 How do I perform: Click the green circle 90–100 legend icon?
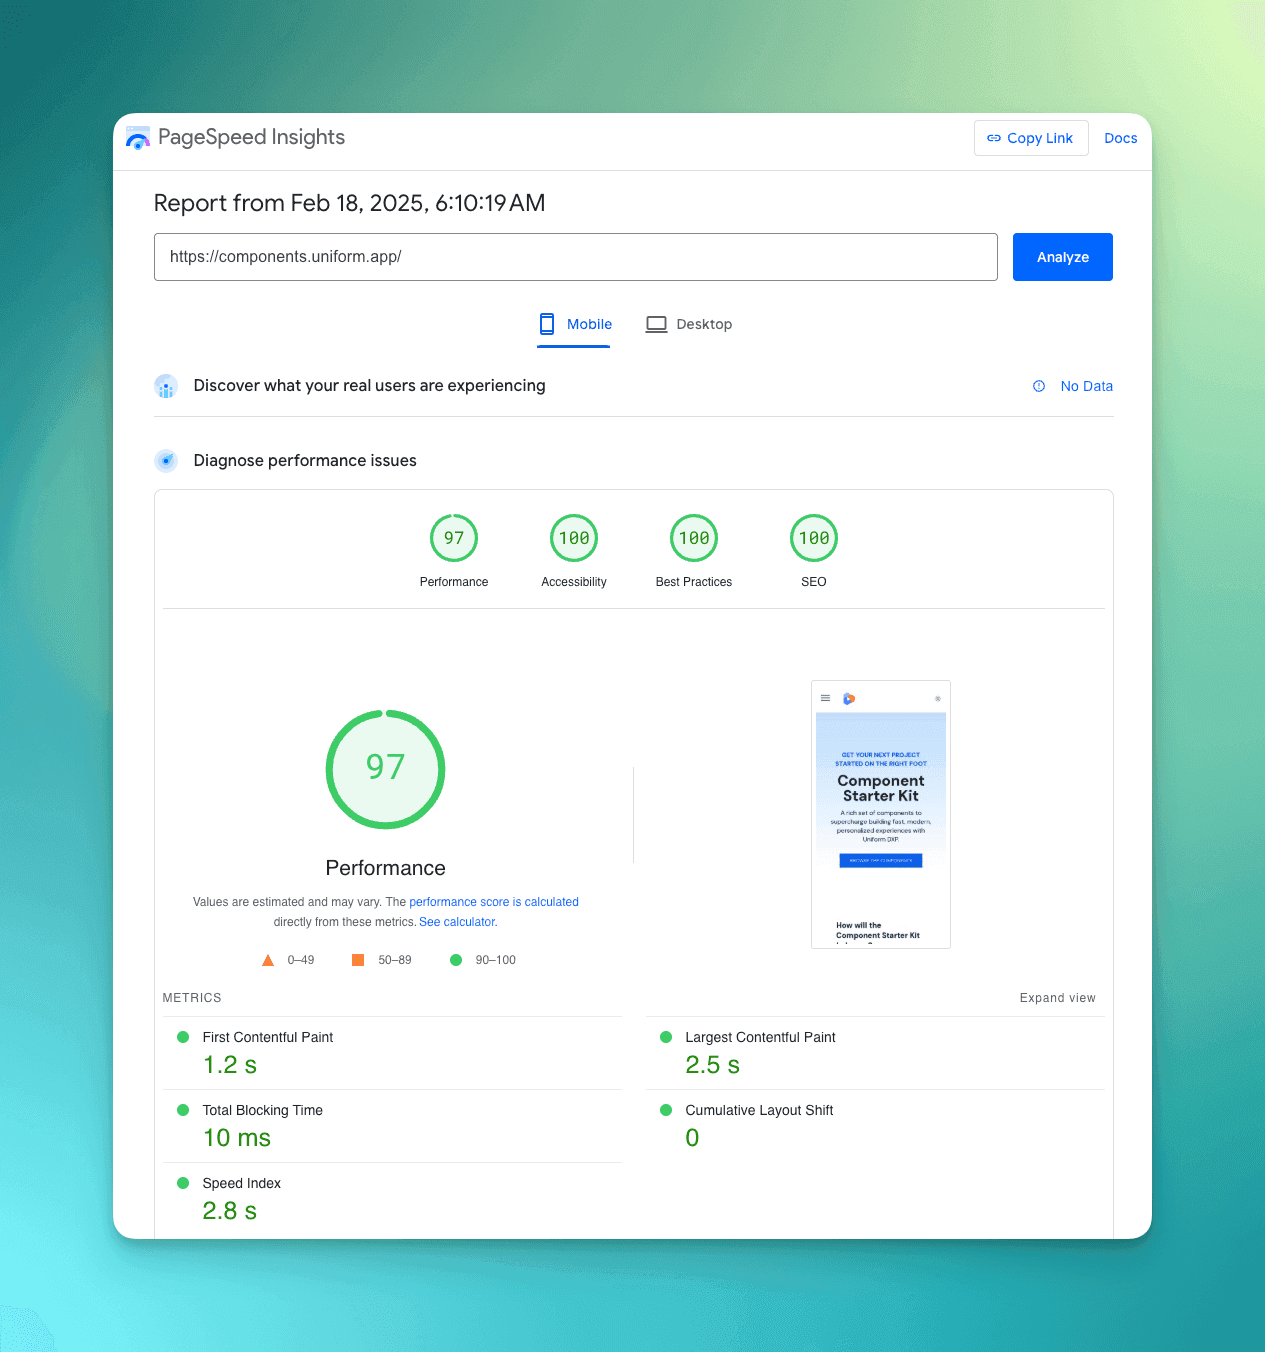click(456, 960)
